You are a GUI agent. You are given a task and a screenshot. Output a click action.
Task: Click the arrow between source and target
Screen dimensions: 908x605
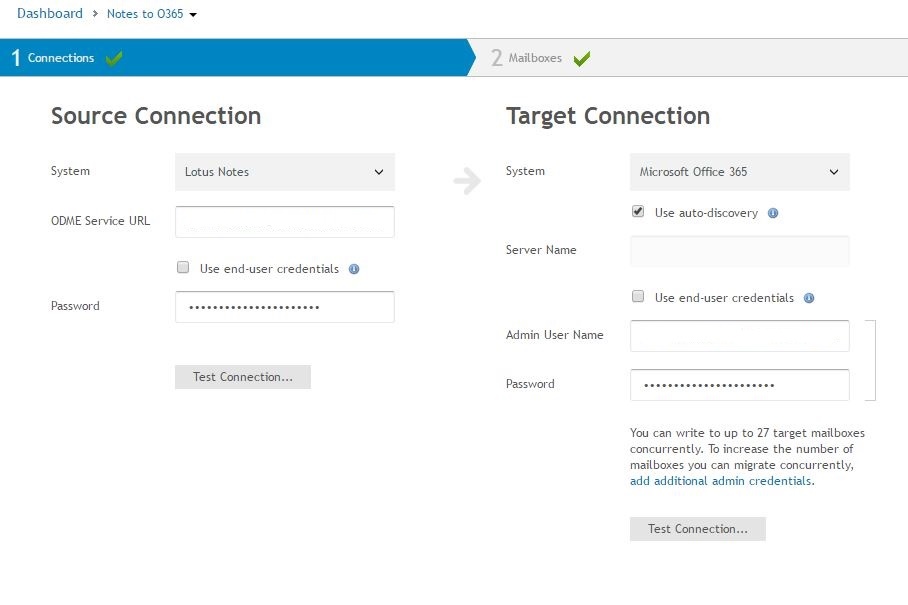click(x=466, y=180)
